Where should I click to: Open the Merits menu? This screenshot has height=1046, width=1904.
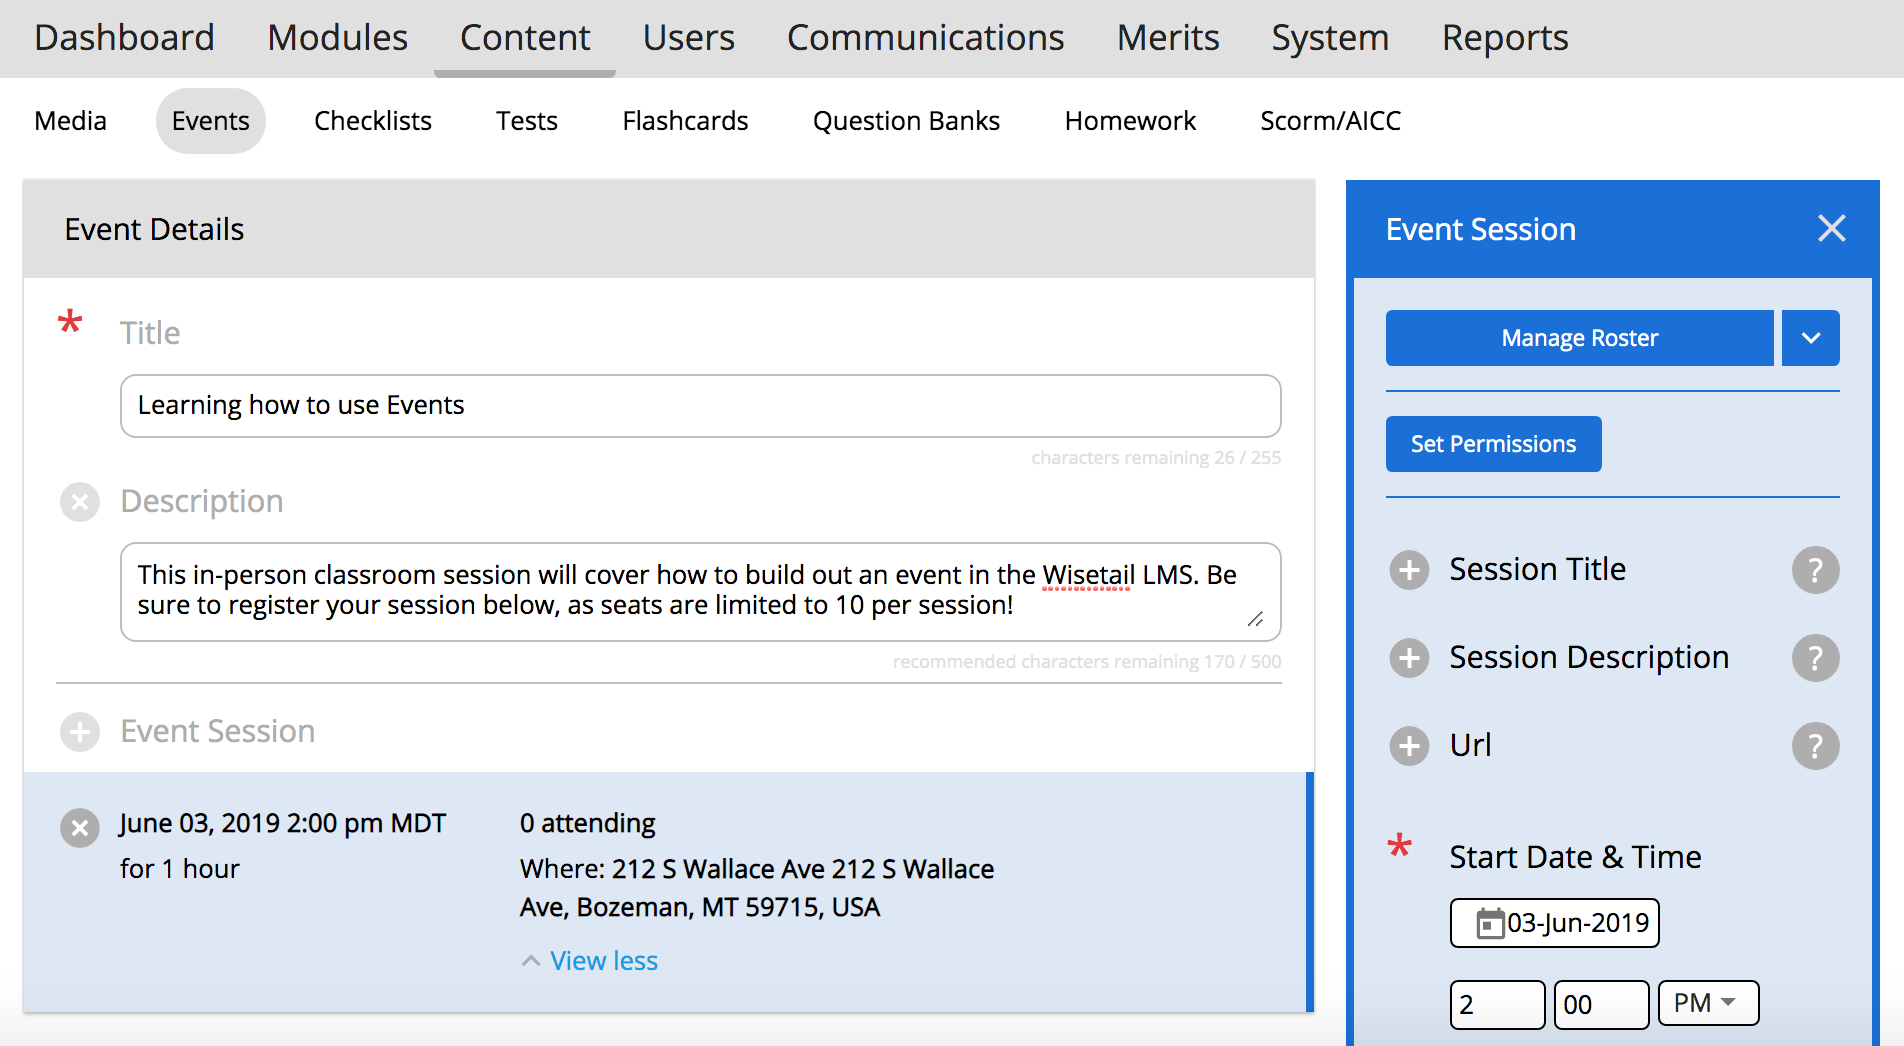coord(1168,38)
